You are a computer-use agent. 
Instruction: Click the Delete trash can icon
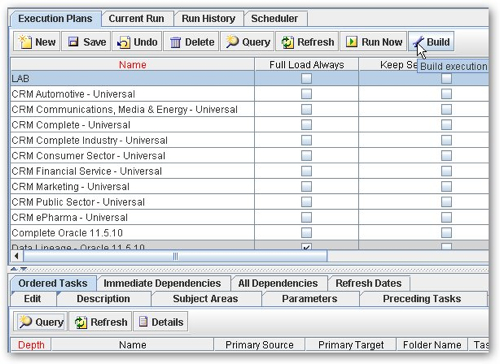(175, 42)
